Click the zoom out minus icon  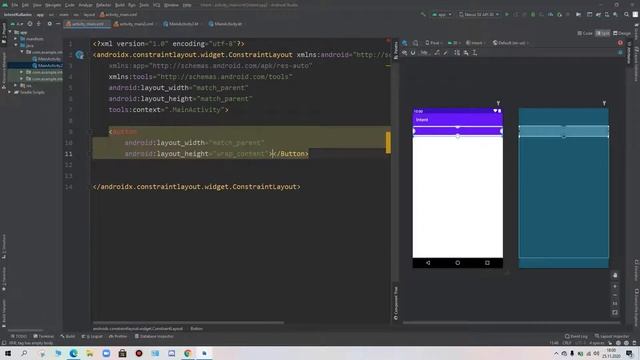pos(615,295)
